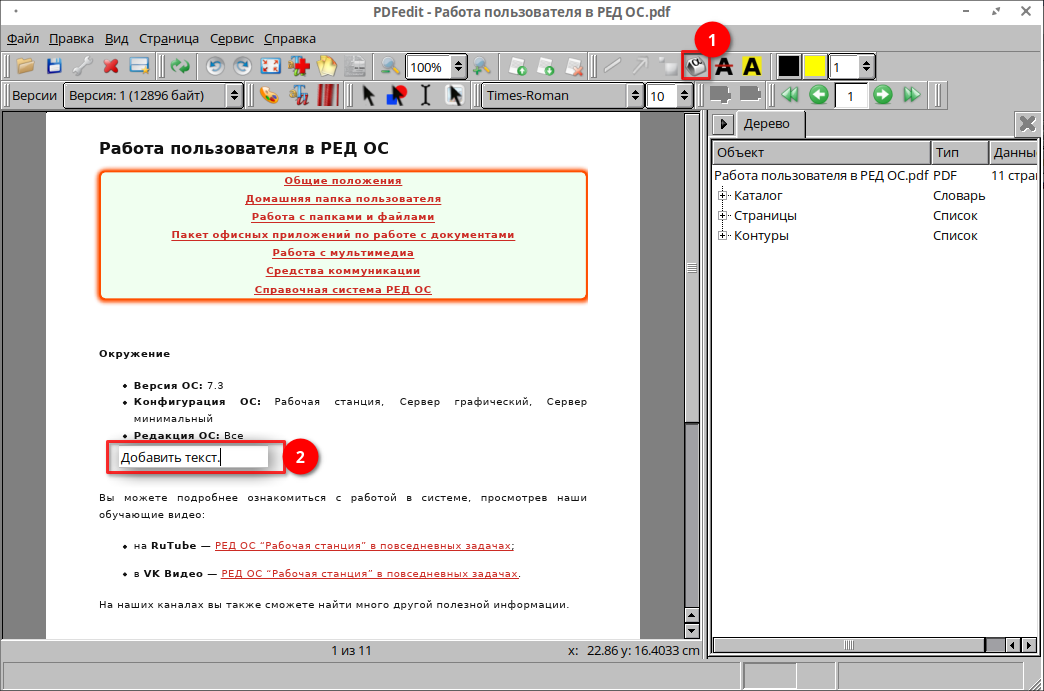Expand the Страницы tree node
1044x691 pixels.
pos(723,216)
